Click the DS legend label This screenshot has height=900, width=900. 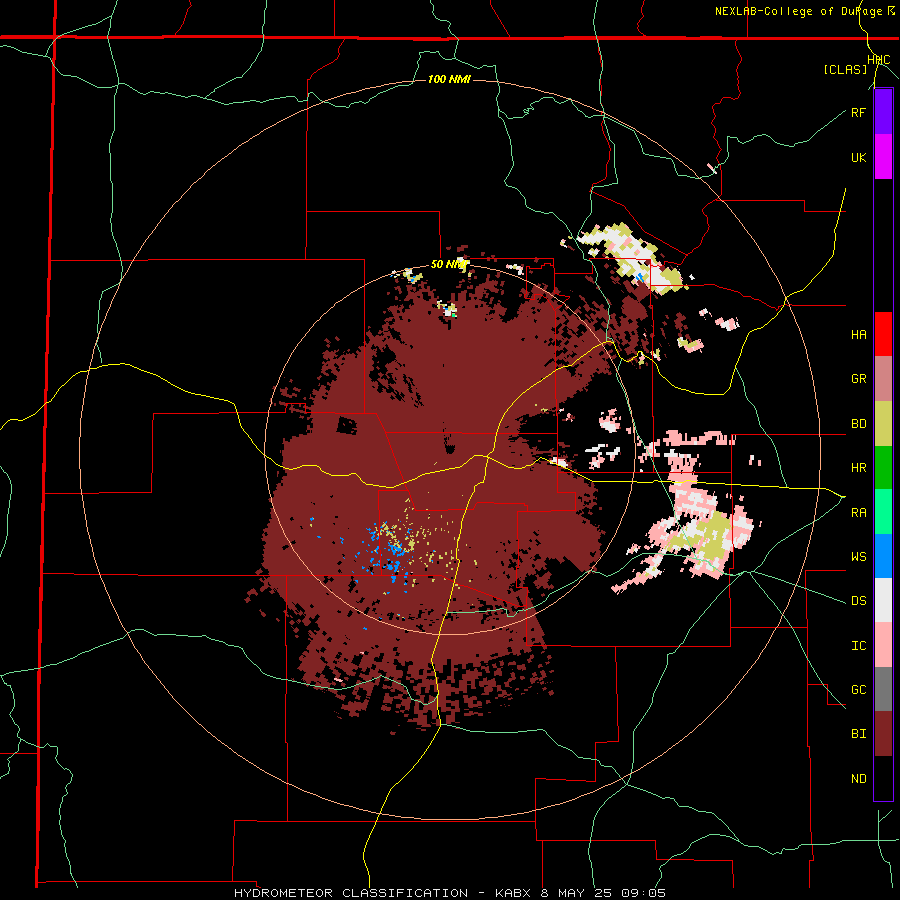click(858, 601)
